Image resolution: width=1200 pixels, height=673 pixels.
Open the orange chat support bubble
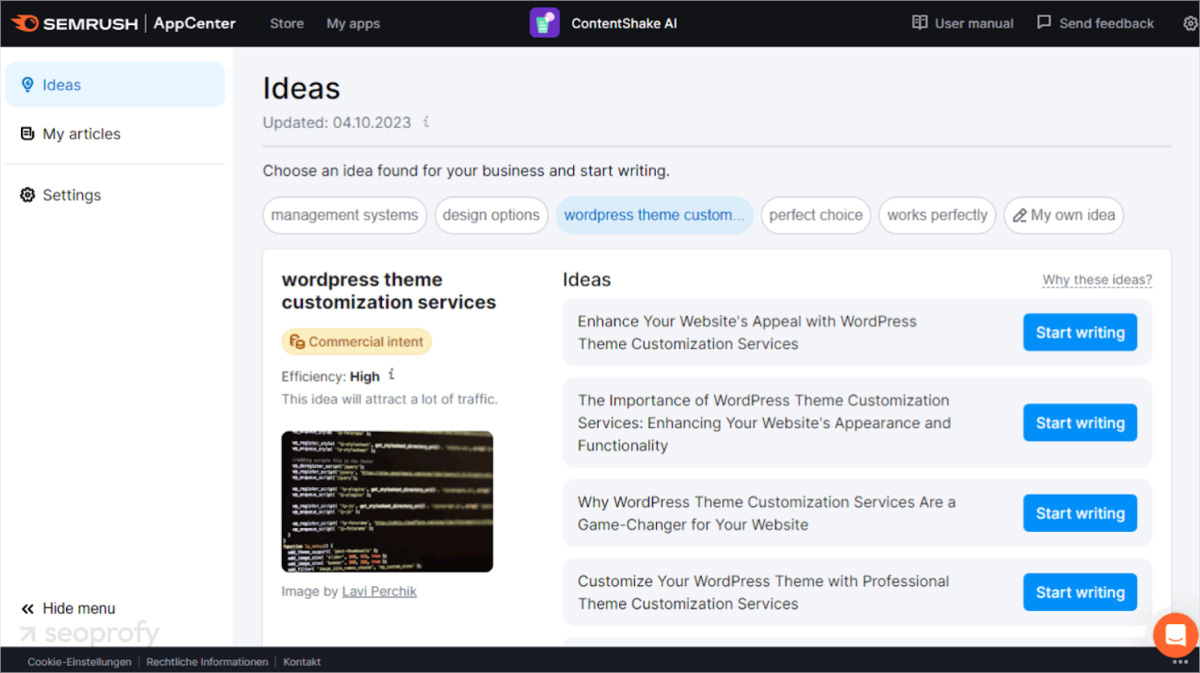[x=1175, y=634]
